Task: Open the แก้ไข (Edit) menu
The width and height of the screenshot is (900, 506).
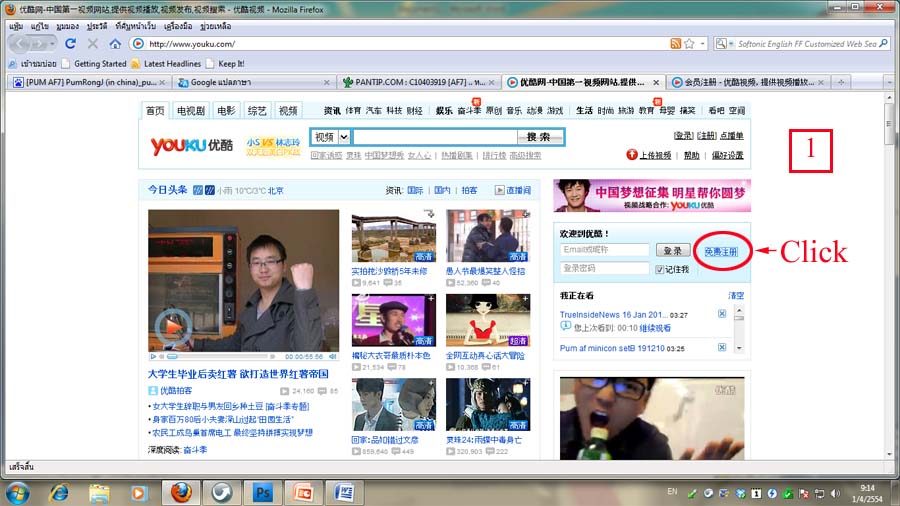Action: tap(40, 26)
